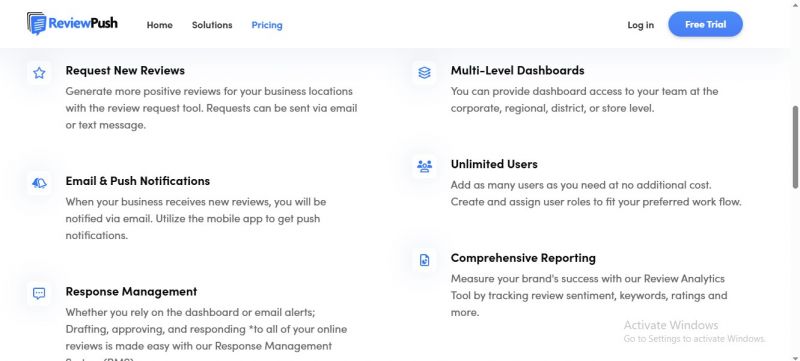Screen dimensions: 800x361
Task: Click the Log in link
Action: 640,24
